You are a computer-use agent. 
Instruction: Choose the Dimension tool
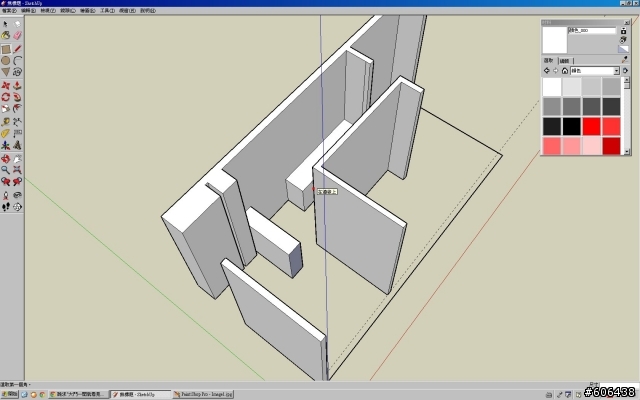(17, 122)
